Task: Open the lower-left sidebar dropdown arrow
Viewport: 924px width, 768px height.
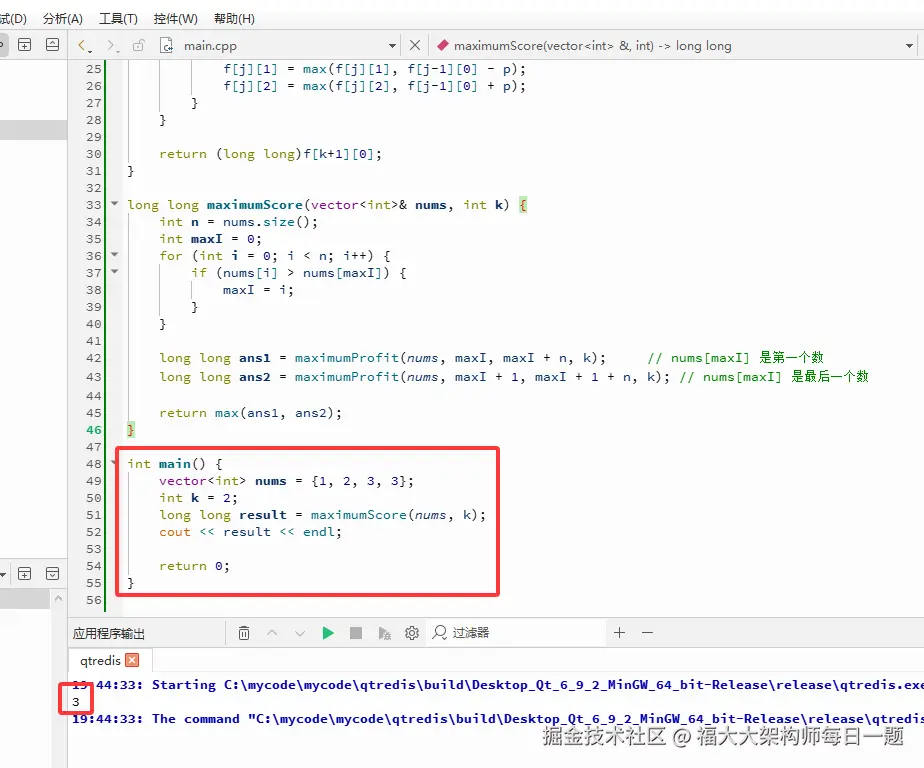Action: (3, 574)
